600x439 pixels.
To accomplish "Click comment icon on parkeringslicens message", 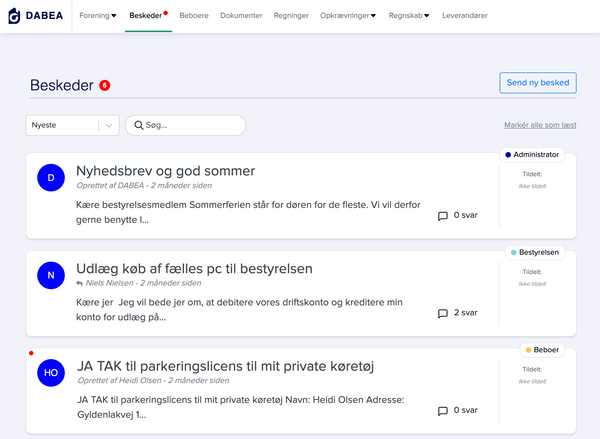I will point(443,411).
